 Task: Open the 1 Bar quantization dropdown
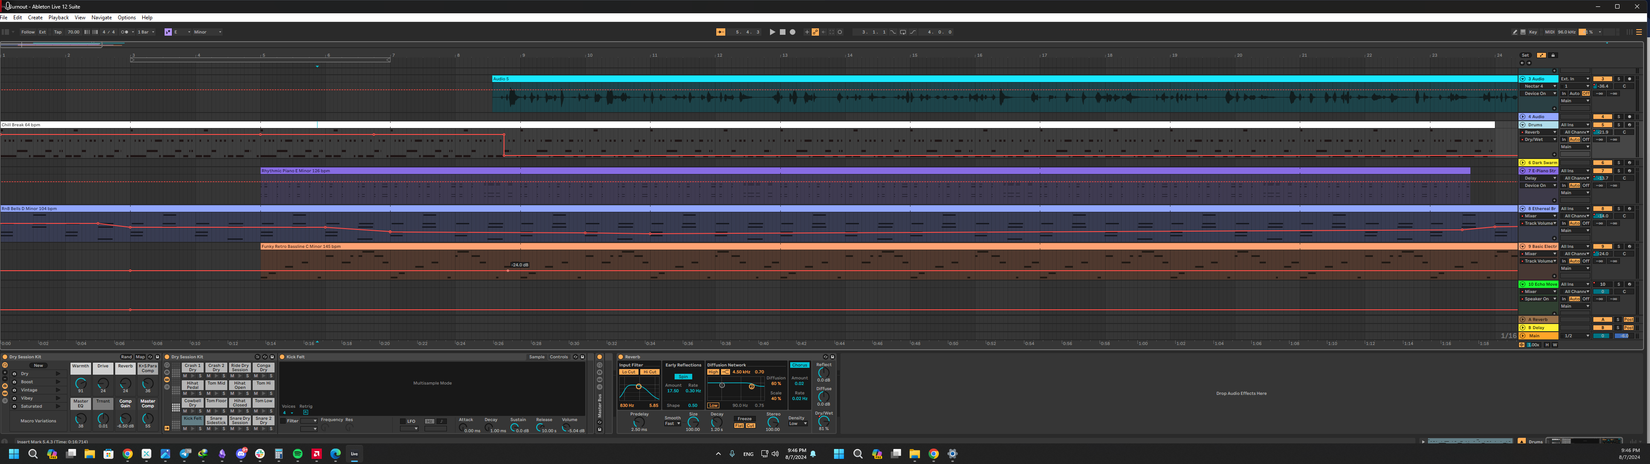coord(145,32)
